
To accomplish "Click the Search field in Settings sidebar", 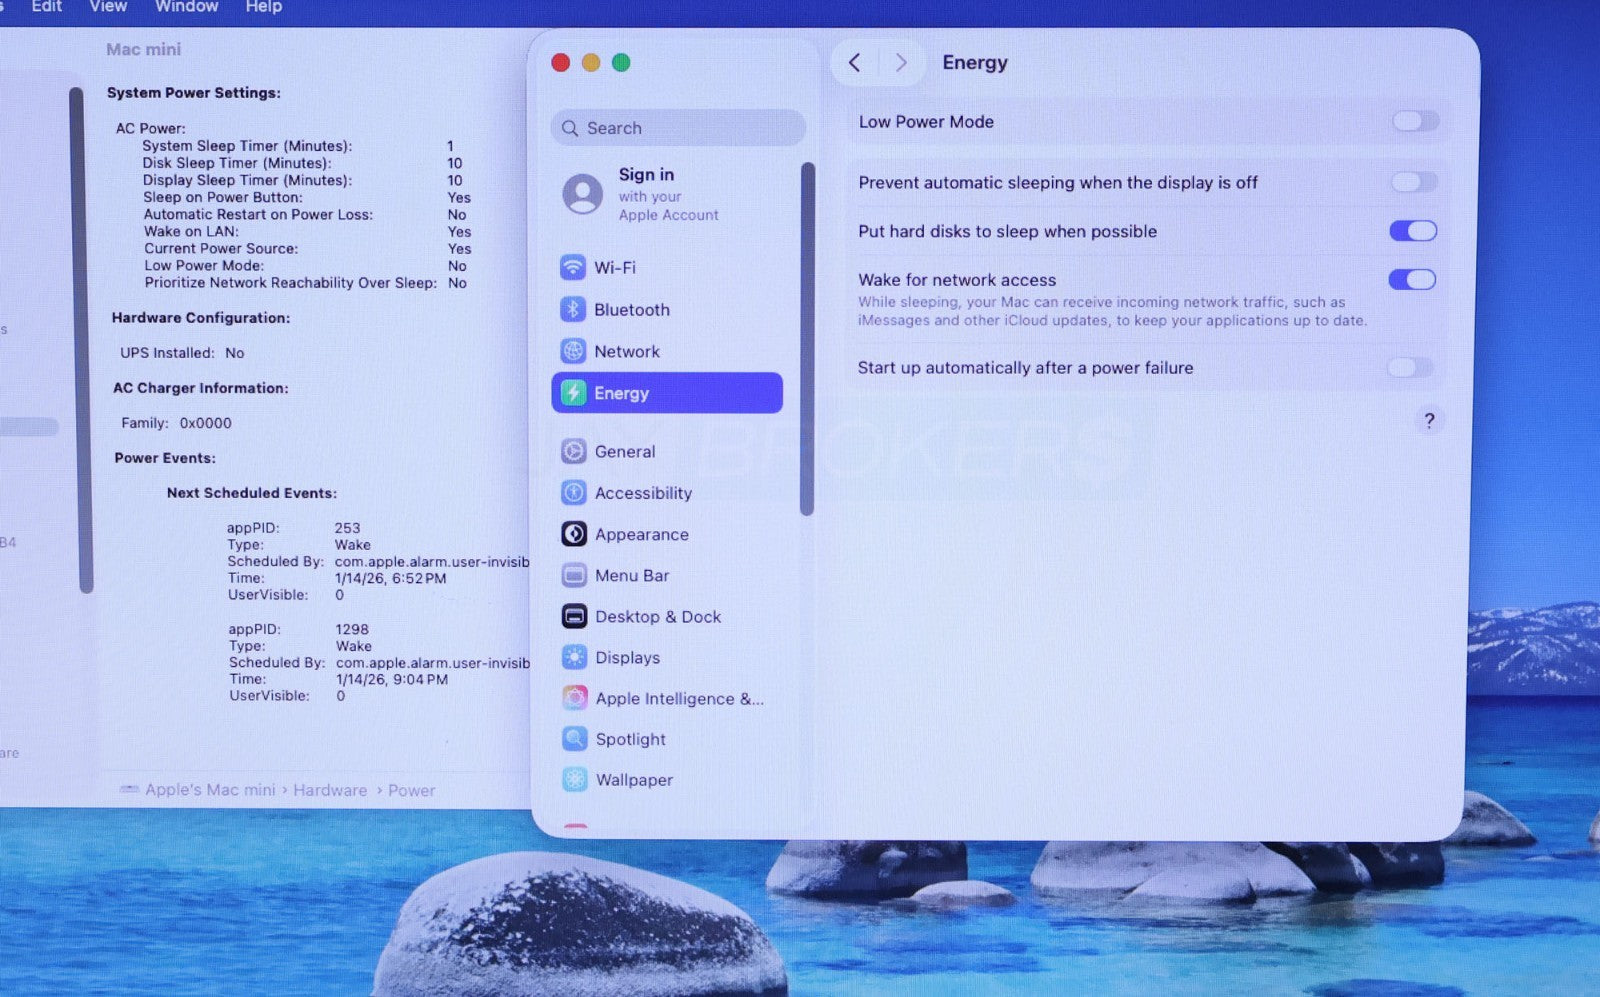I will point(678,128).
